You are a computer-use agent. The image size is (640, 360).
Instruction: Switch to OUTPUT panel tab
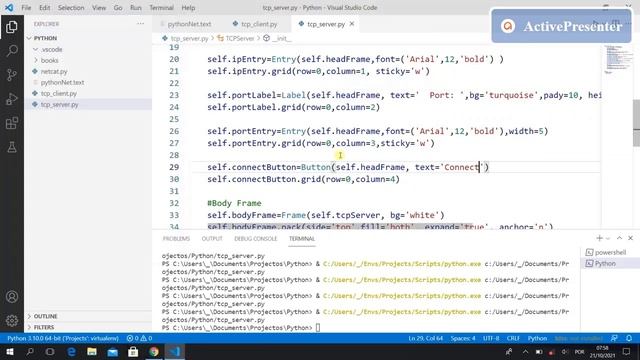(212, 239)
